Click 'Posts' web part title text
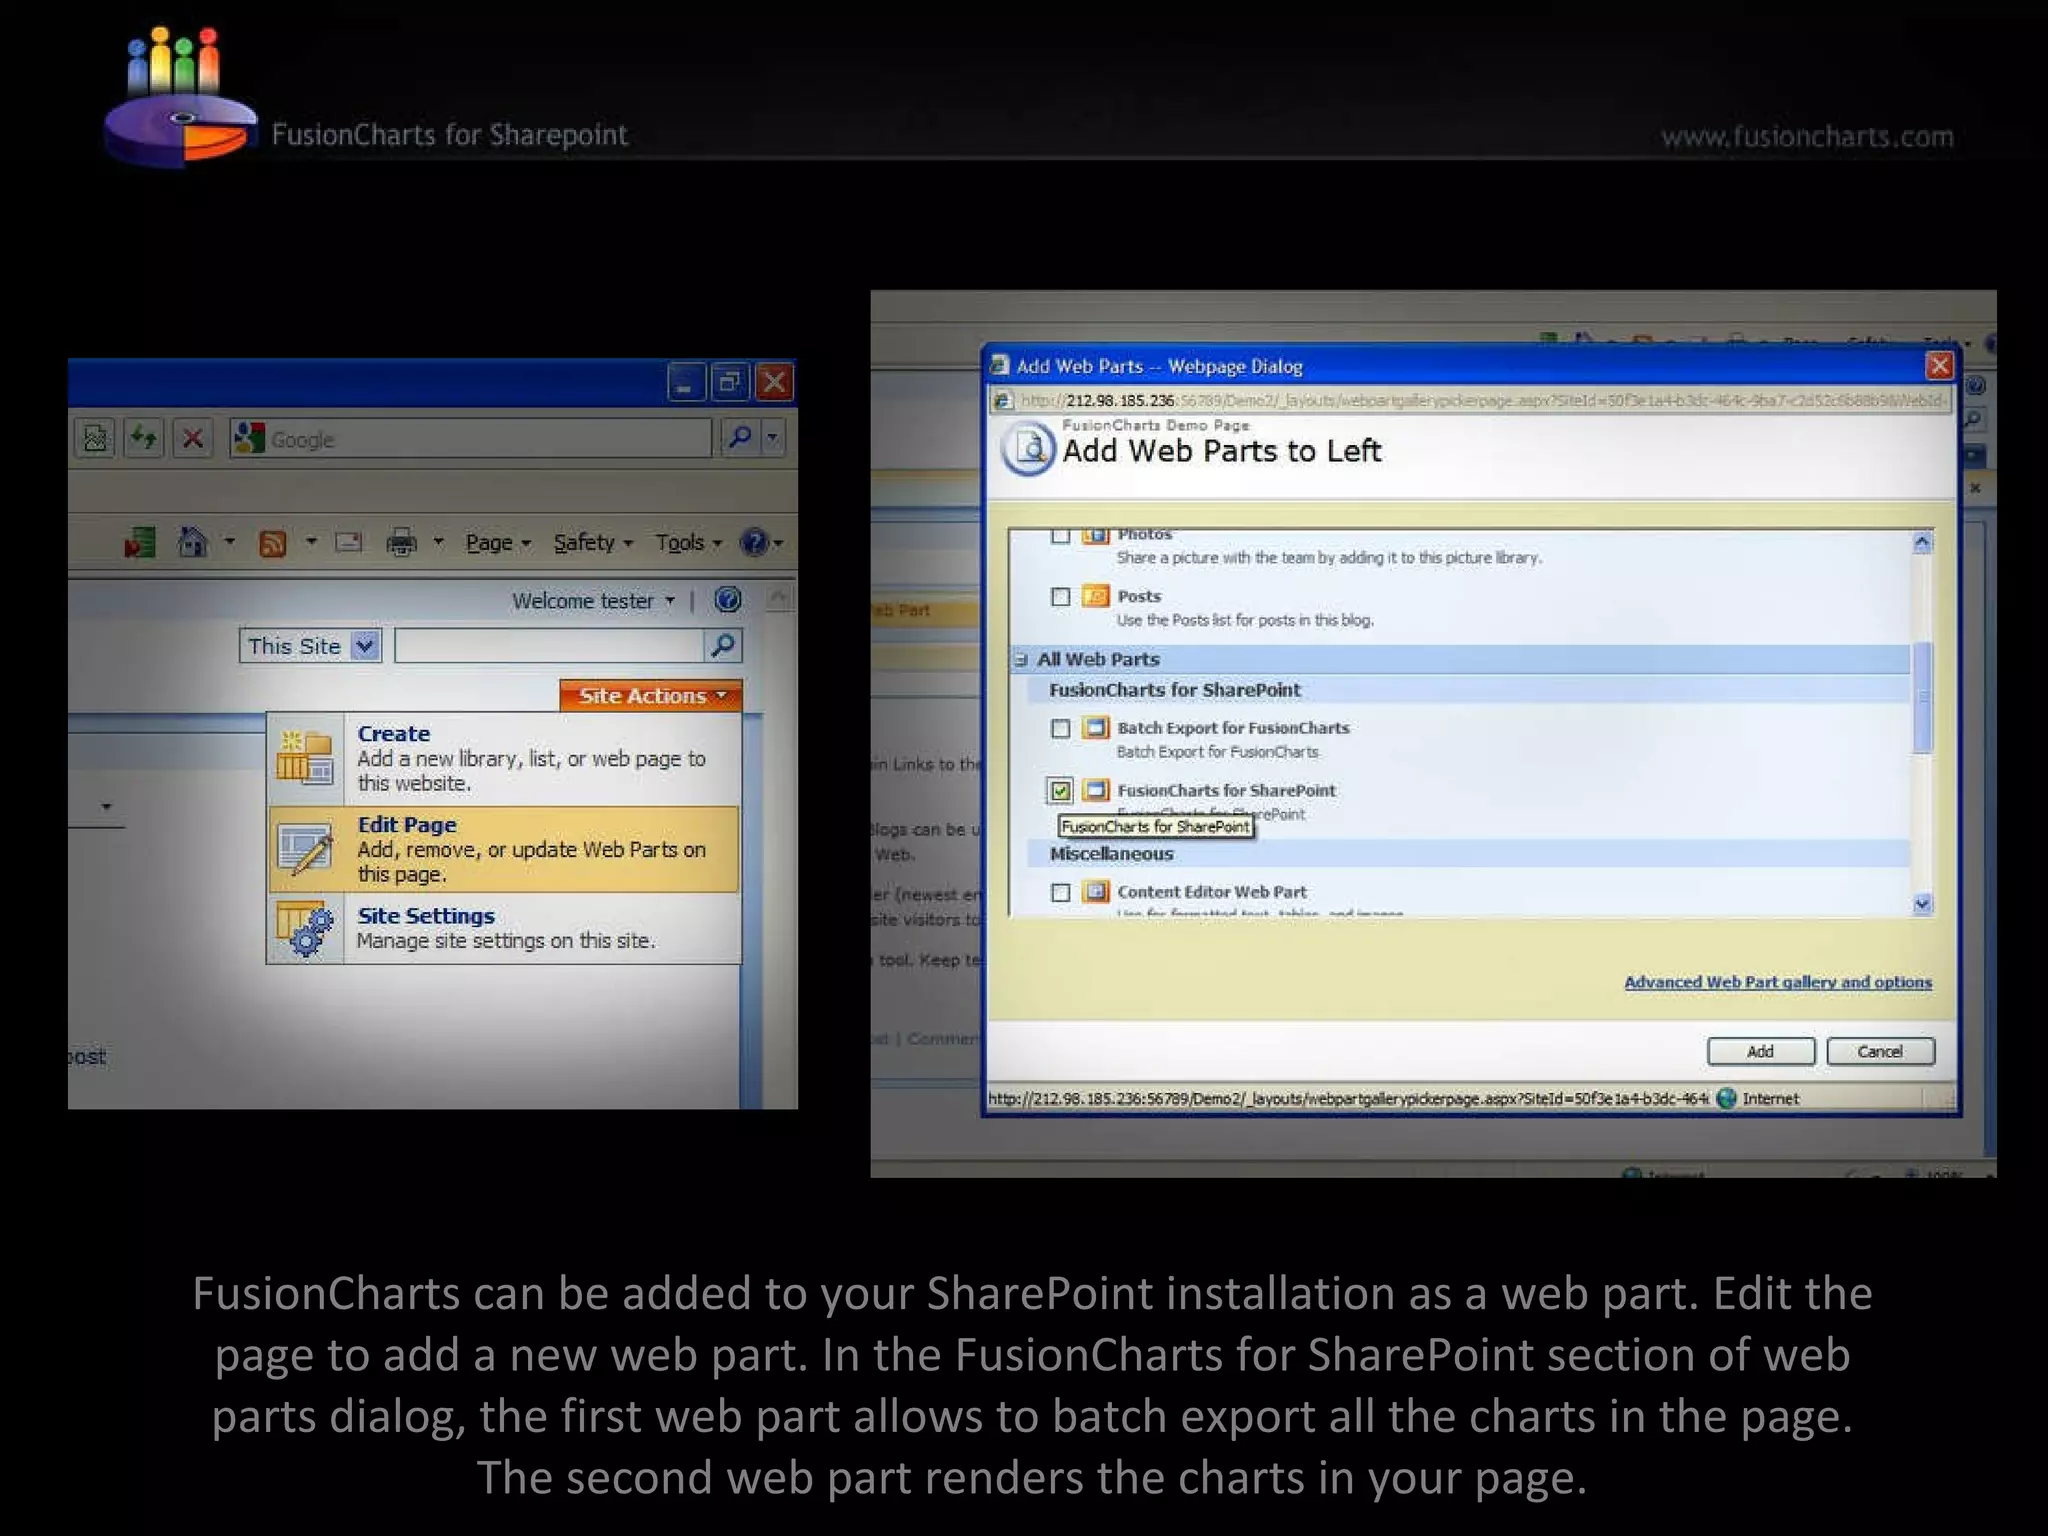Image resolution: width=2048 pixels, height=1536 pixels. click(x=1139, y=597)
